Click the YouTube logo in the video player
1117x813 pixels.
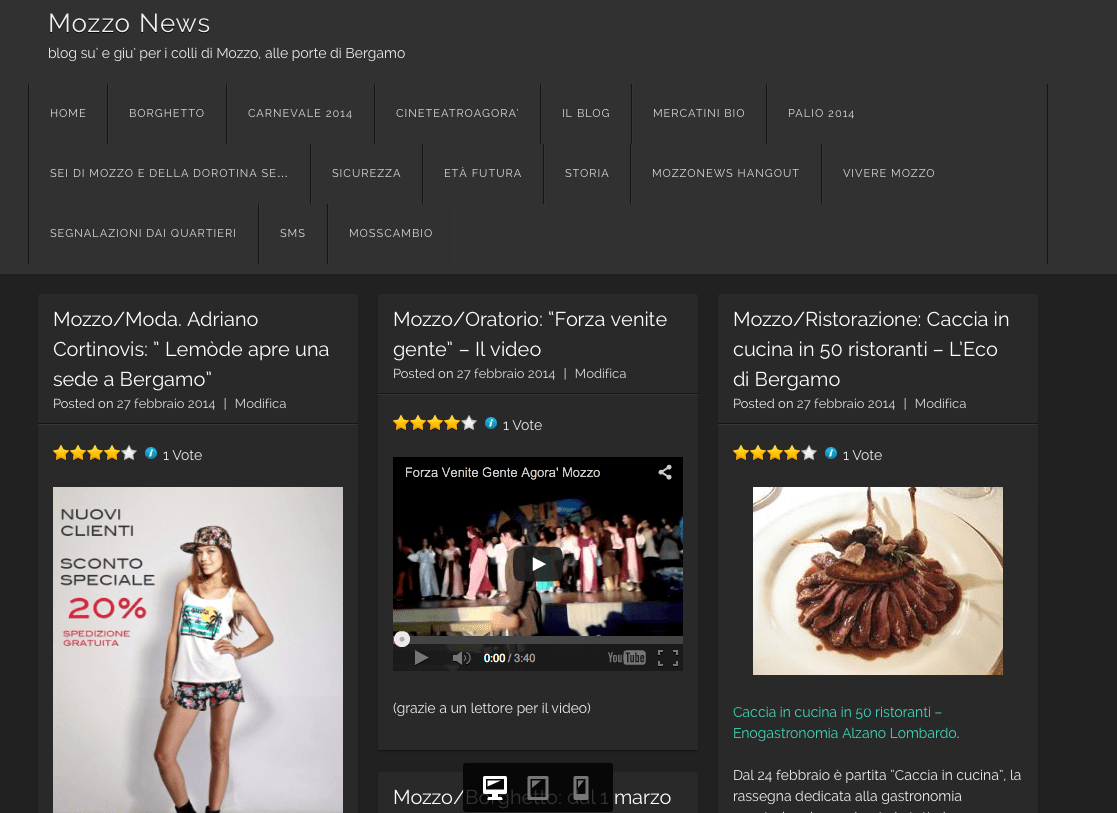tap(626, 658)
